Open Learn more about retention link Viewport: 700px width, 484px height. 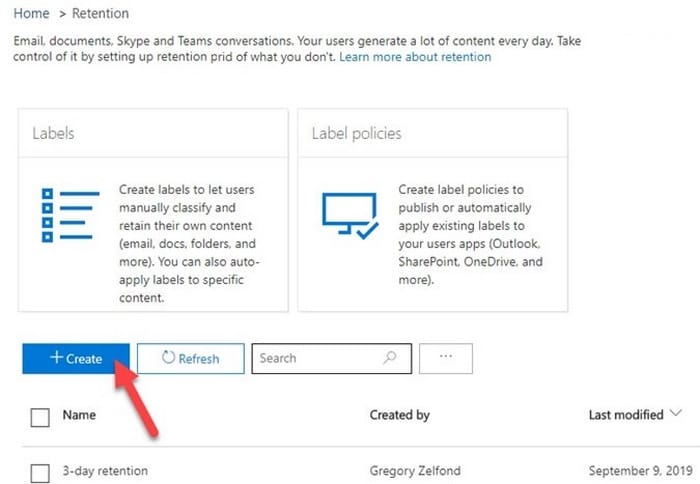[x=415, y=57]
